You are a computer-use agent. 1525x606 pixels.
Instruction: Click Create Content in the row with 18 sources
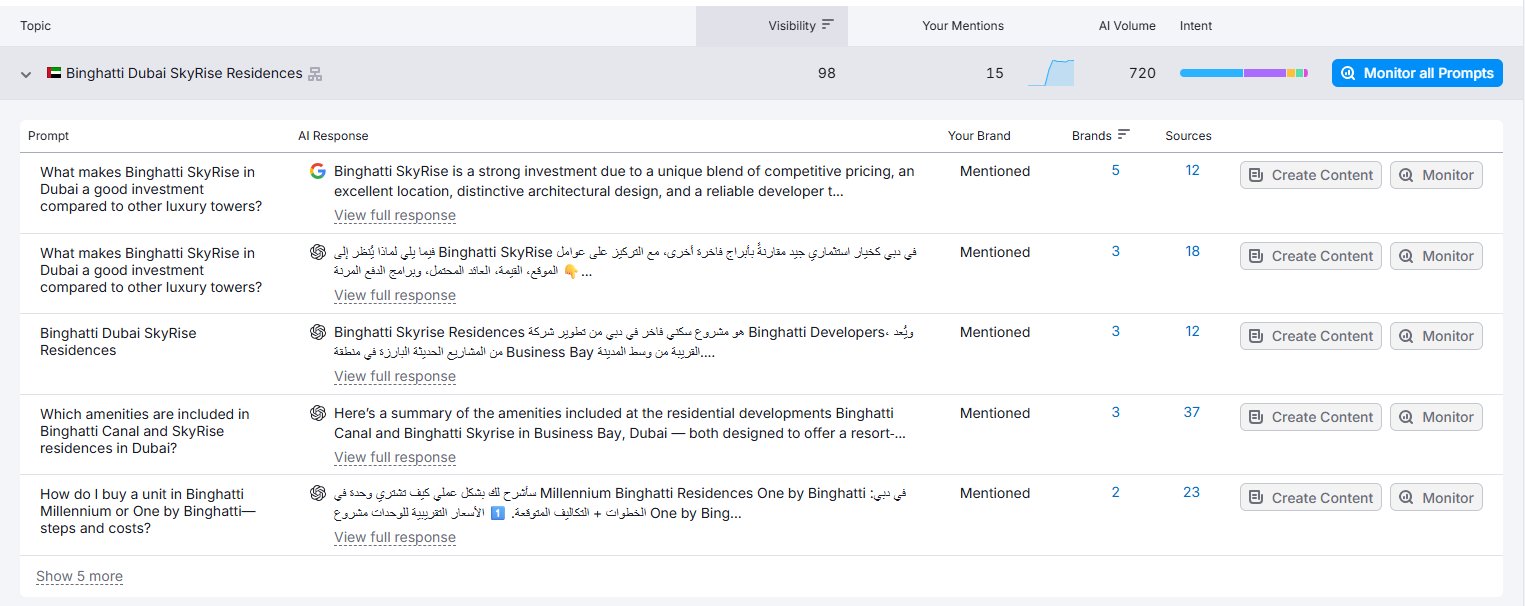click(x=1311, y=256)
